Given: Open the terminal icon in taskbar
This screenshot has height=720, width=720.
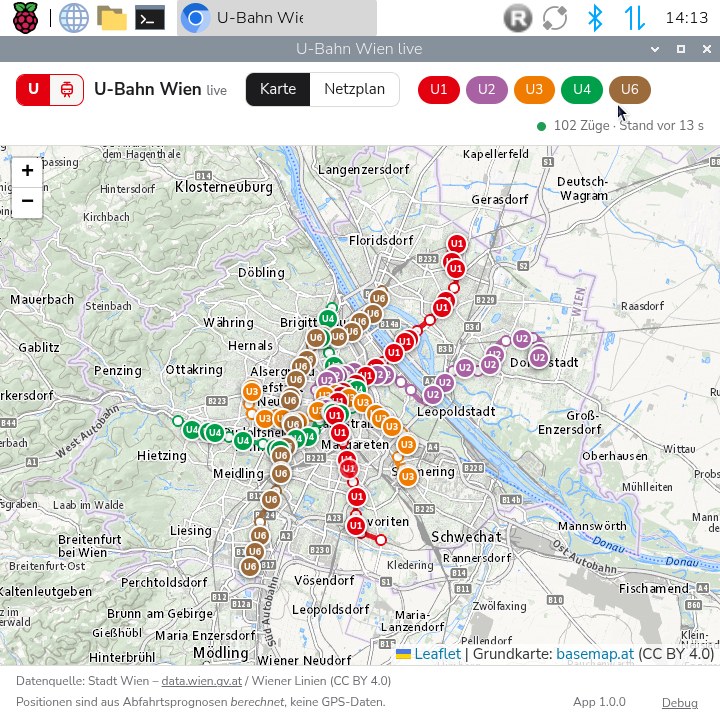Looking at the screenshot, I should [150, 18].
